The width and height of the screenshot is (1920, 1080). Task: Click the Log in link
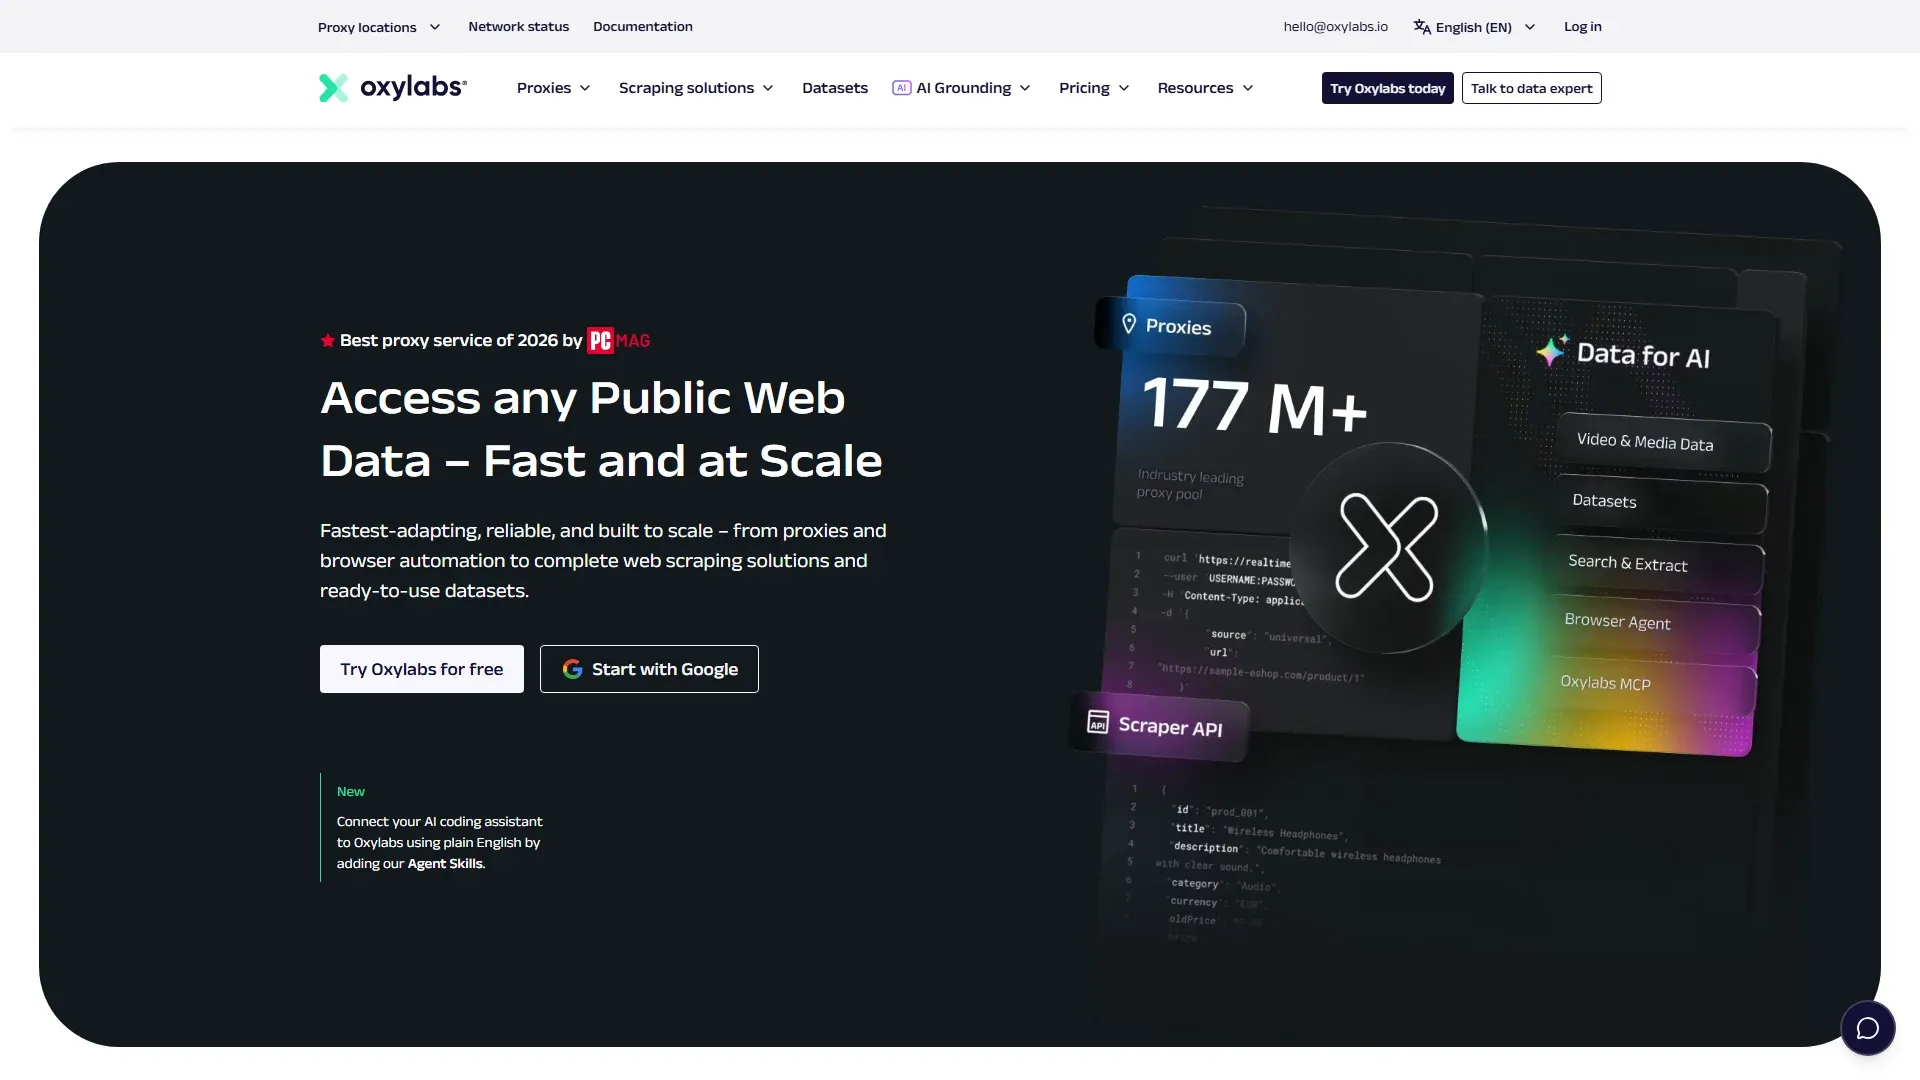pos(1583,27)
